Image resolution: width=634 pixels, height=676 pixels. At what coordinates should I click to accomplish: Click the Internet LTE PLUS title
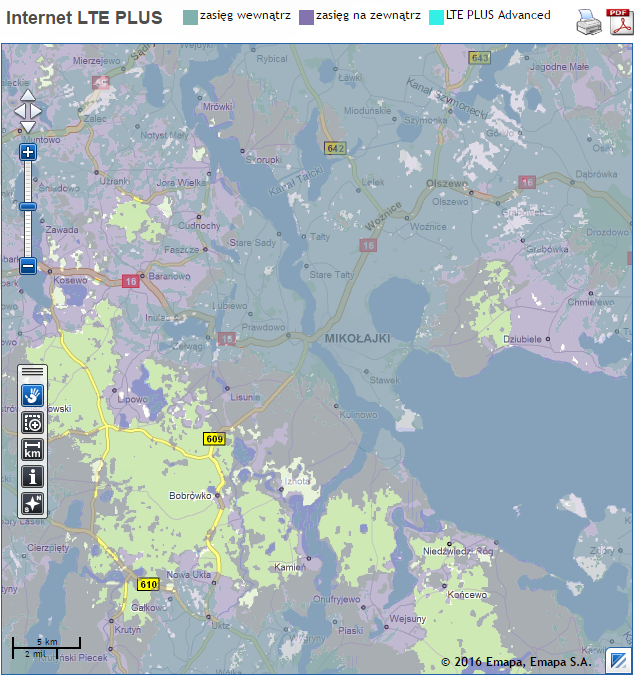tap(84, 18)
